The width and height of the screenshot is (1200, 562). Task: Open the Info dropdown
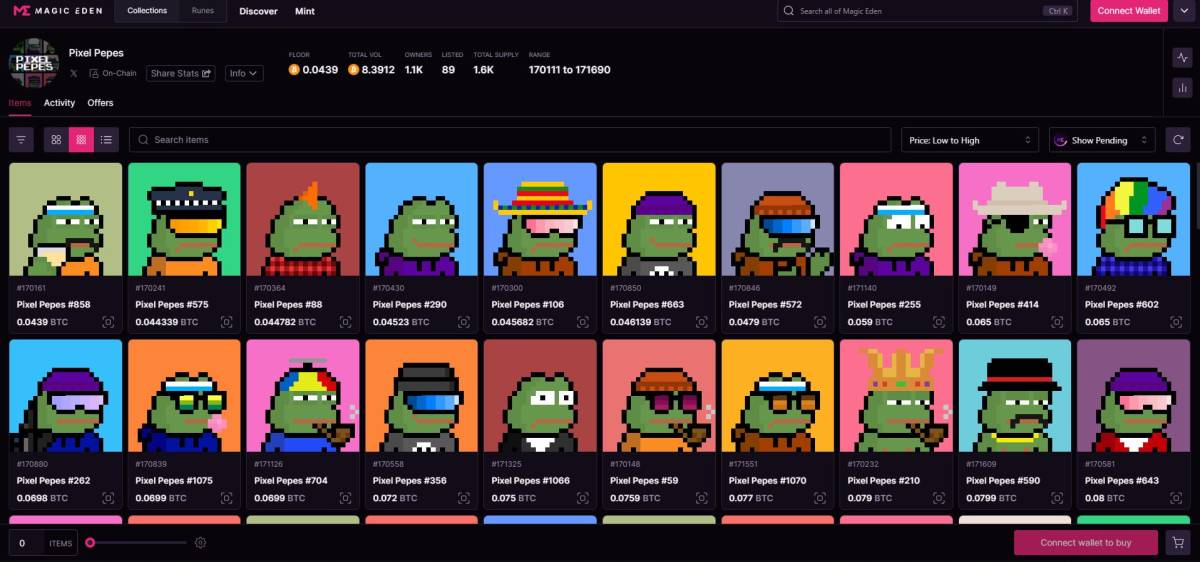[244, 73]
